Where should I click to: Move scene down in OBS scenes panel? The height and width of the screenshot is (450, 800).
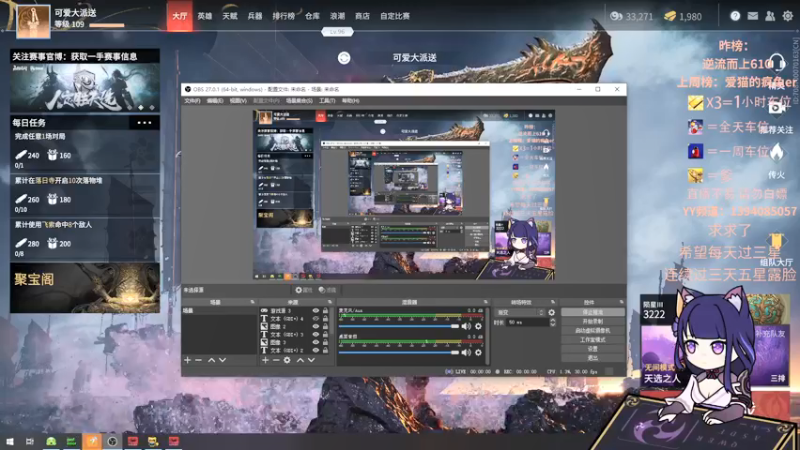tap(222, 360)
